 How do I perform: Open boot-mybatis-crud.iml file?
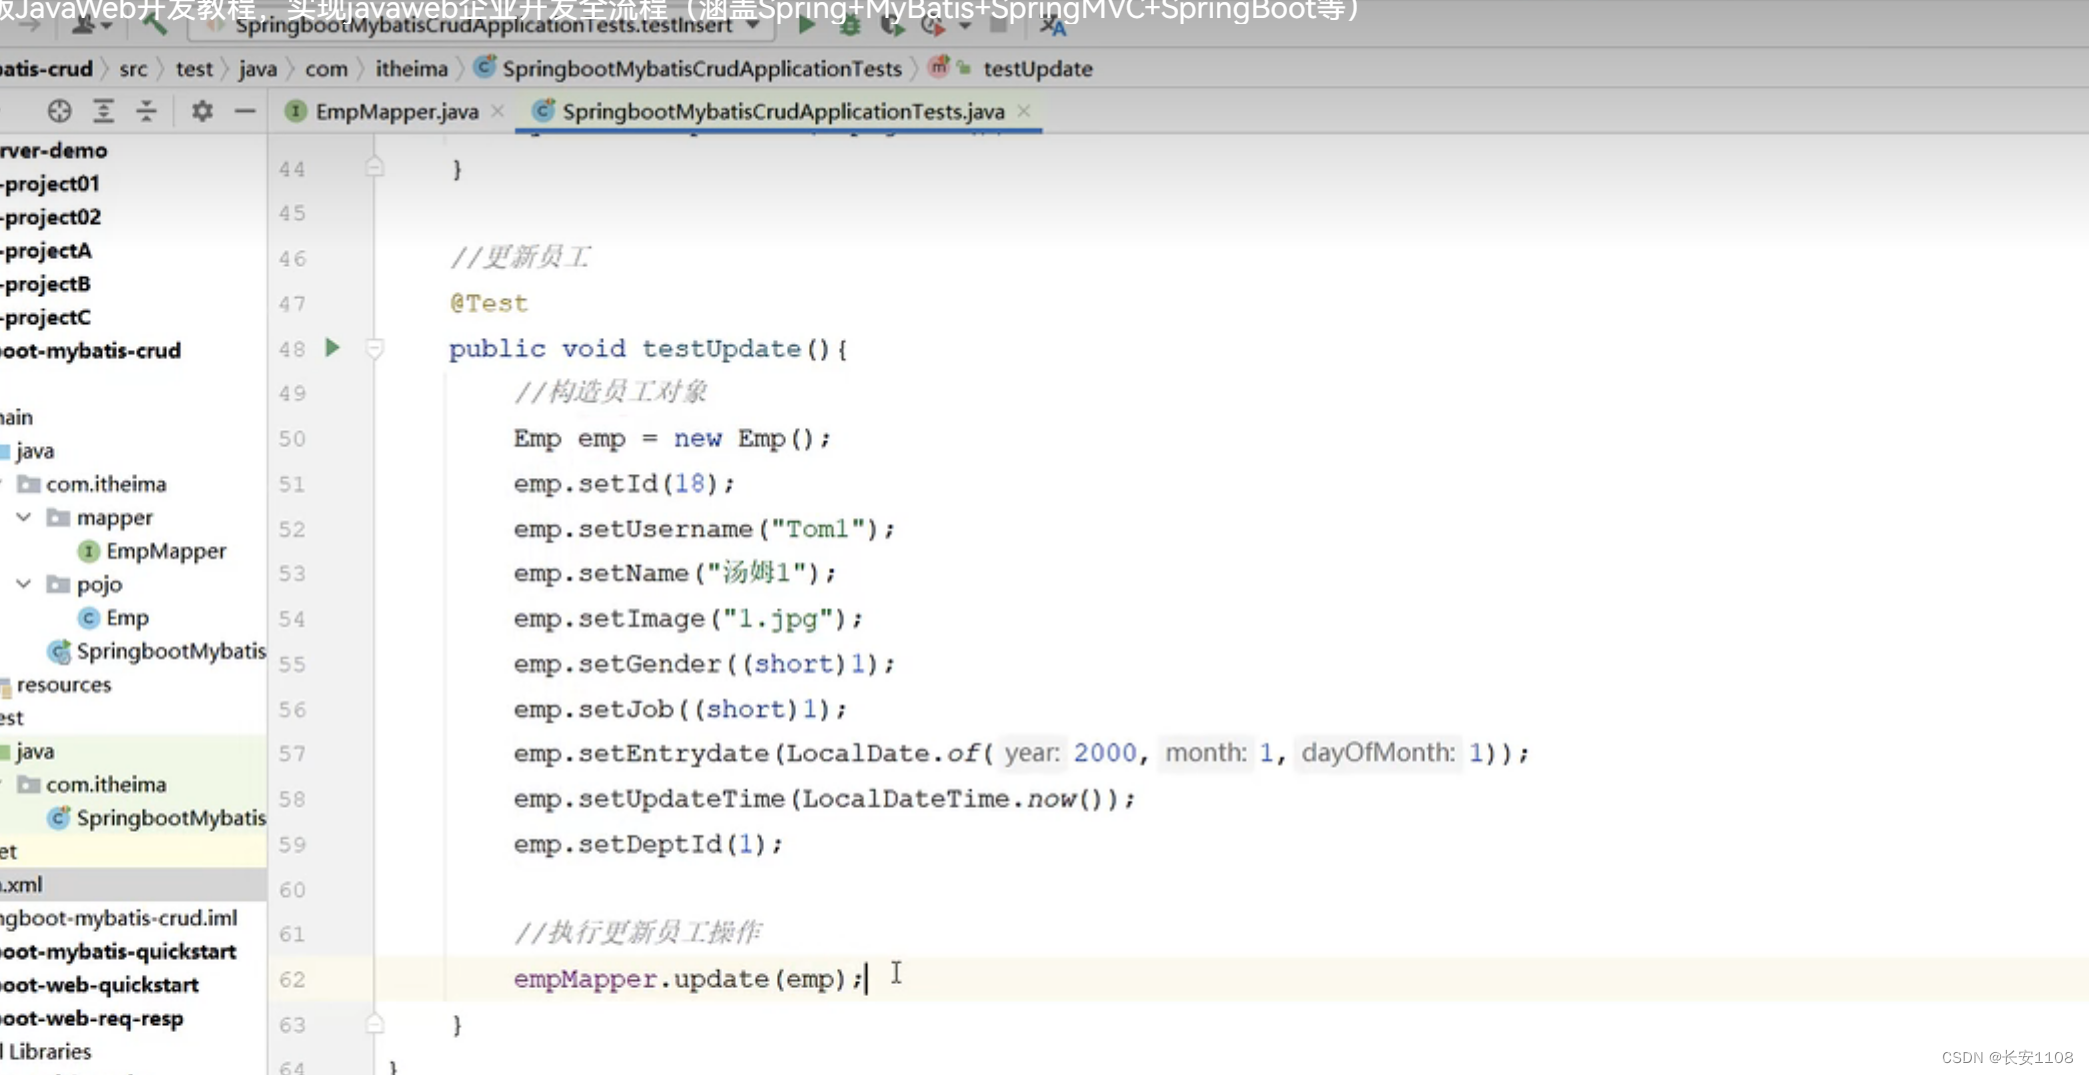(119, 918)
